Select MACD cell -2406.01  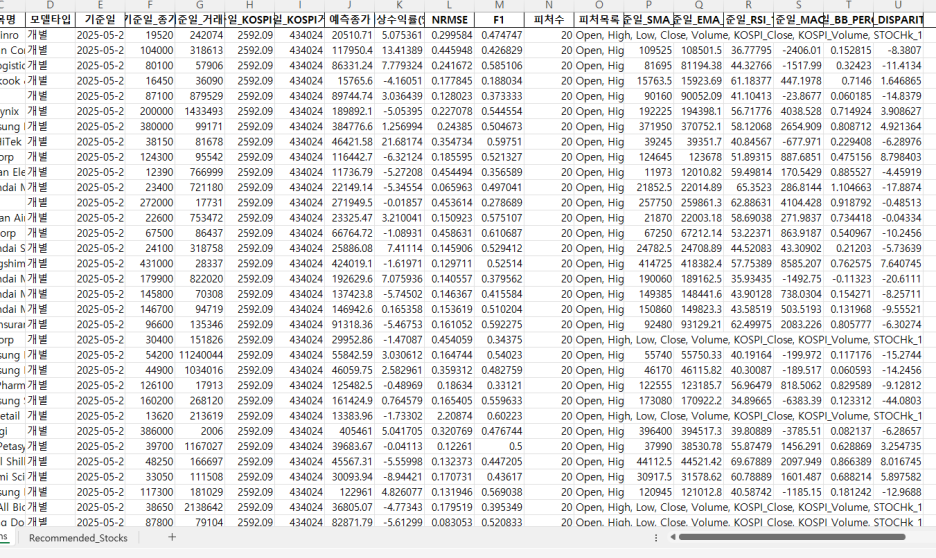click(x=798, y=50)
